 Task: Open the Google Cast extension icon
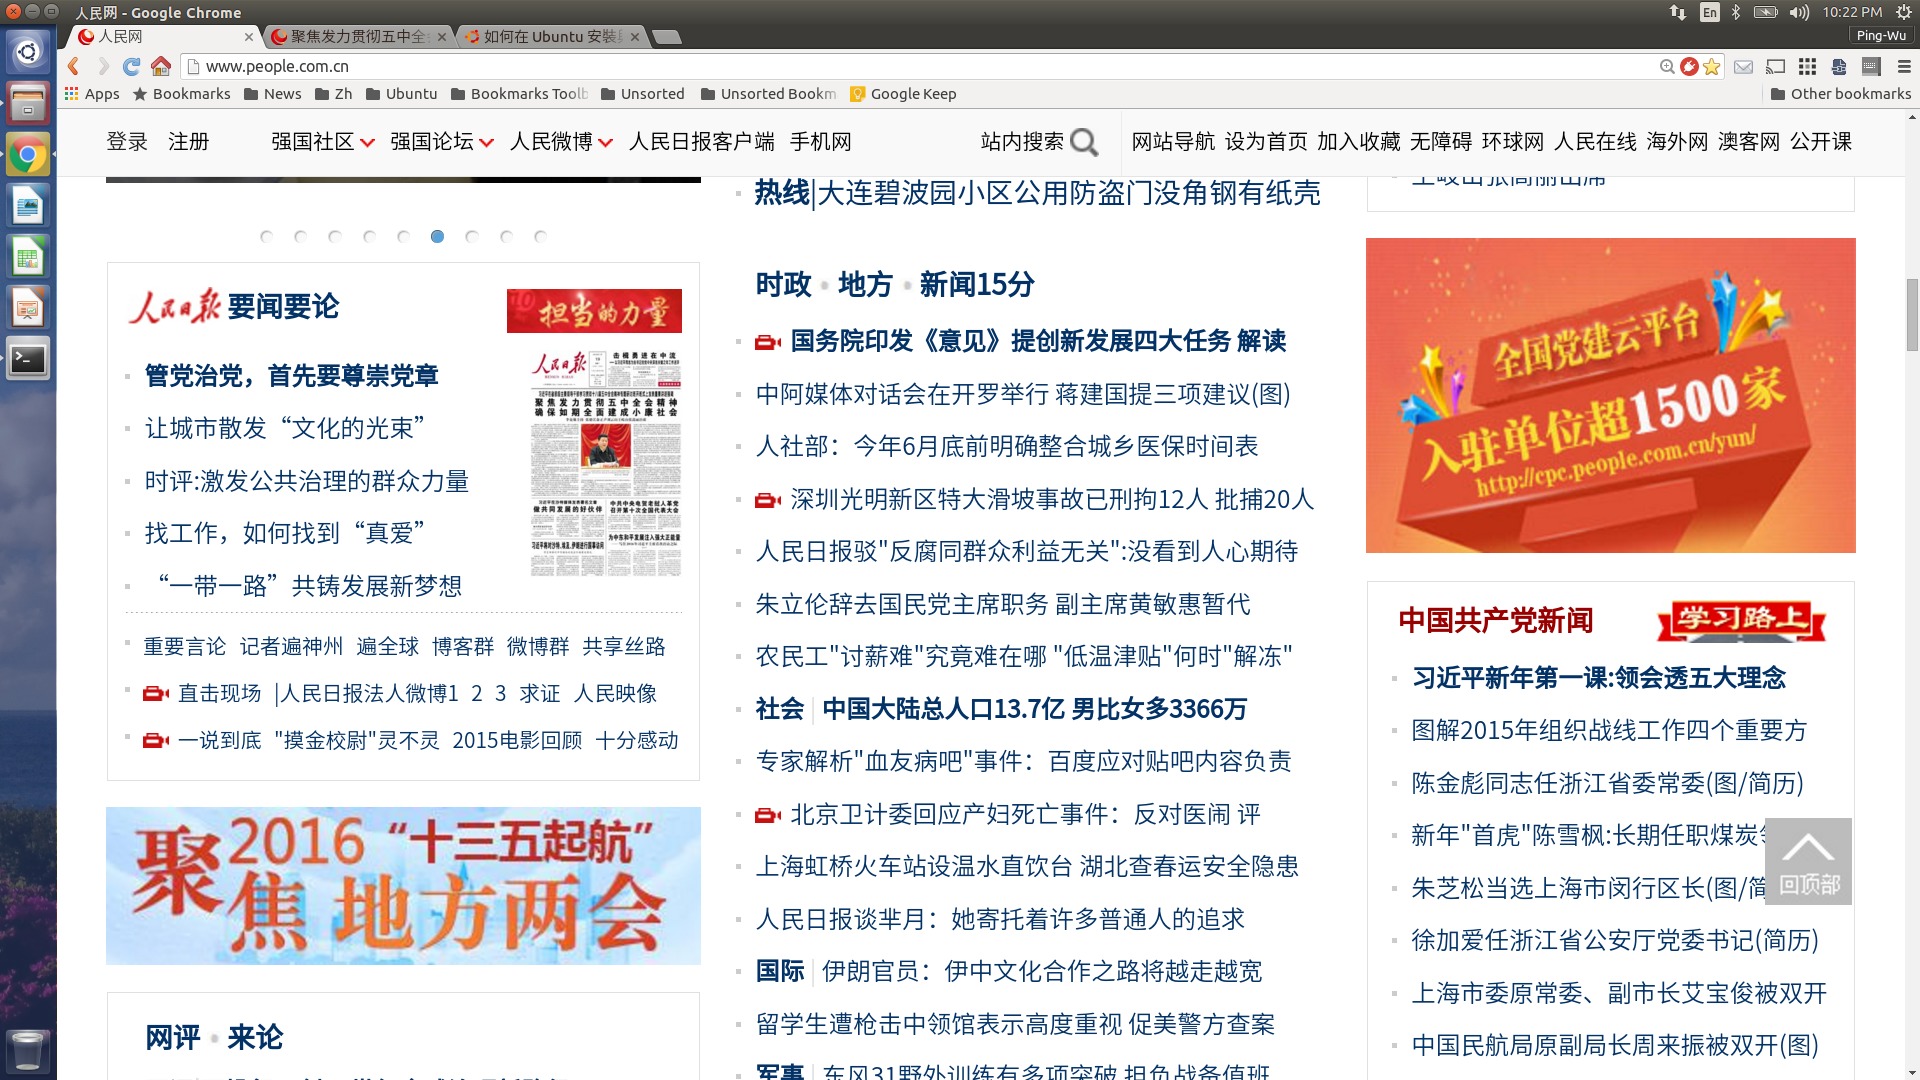(x=1776, y=67)
